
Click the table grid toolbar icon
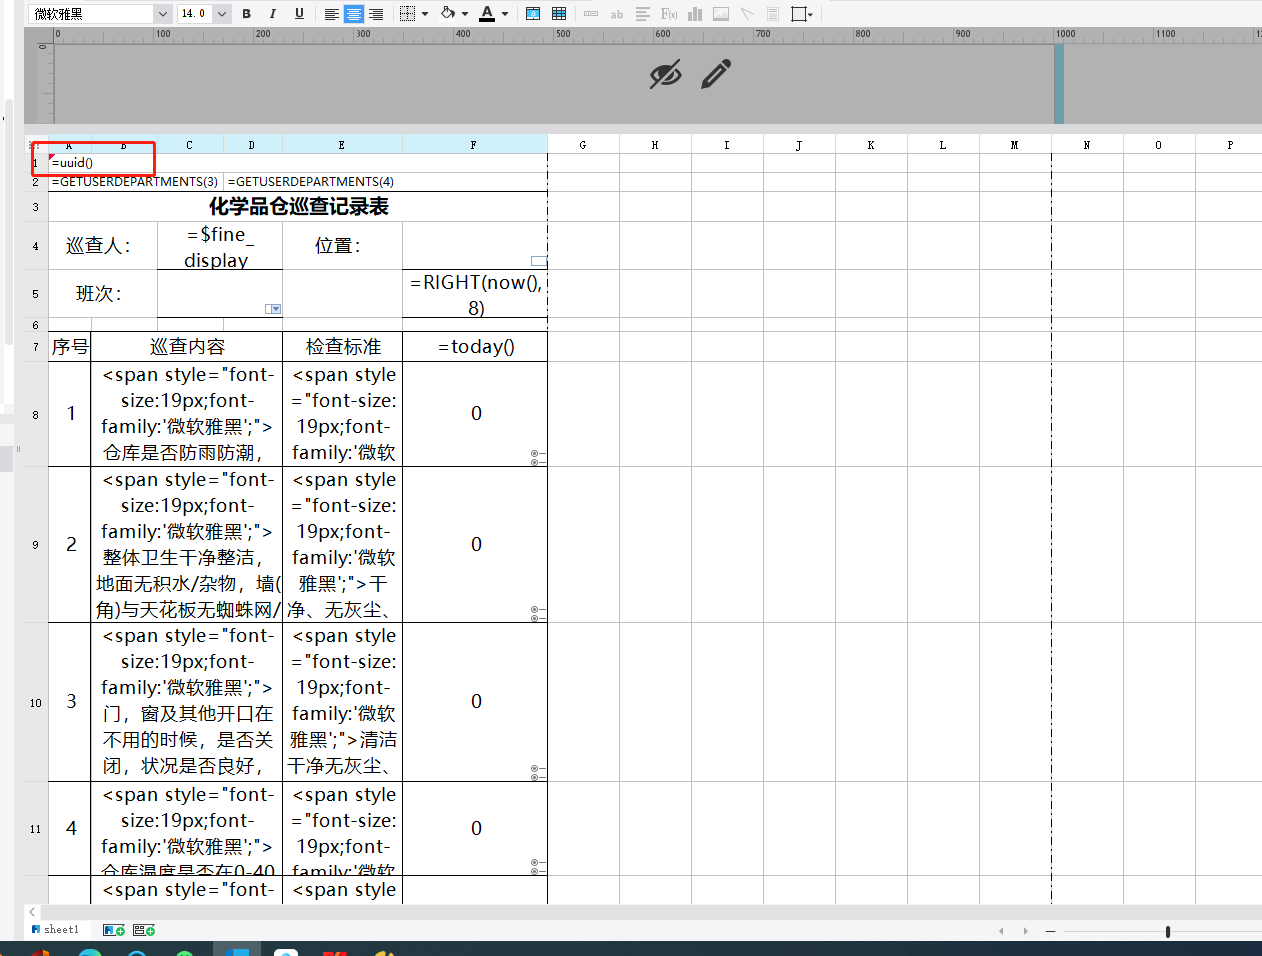pos(559,14)
